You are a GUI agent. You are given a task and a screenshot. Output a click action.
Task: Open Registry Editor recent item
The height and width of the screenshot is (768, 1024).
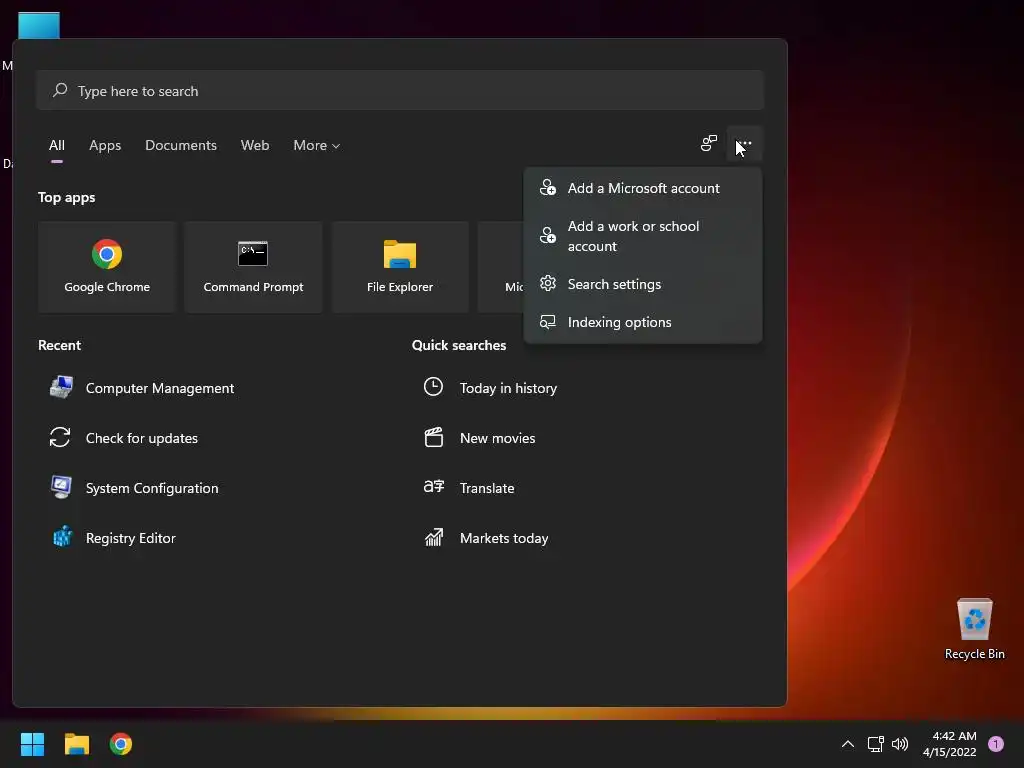click(131, 538)
